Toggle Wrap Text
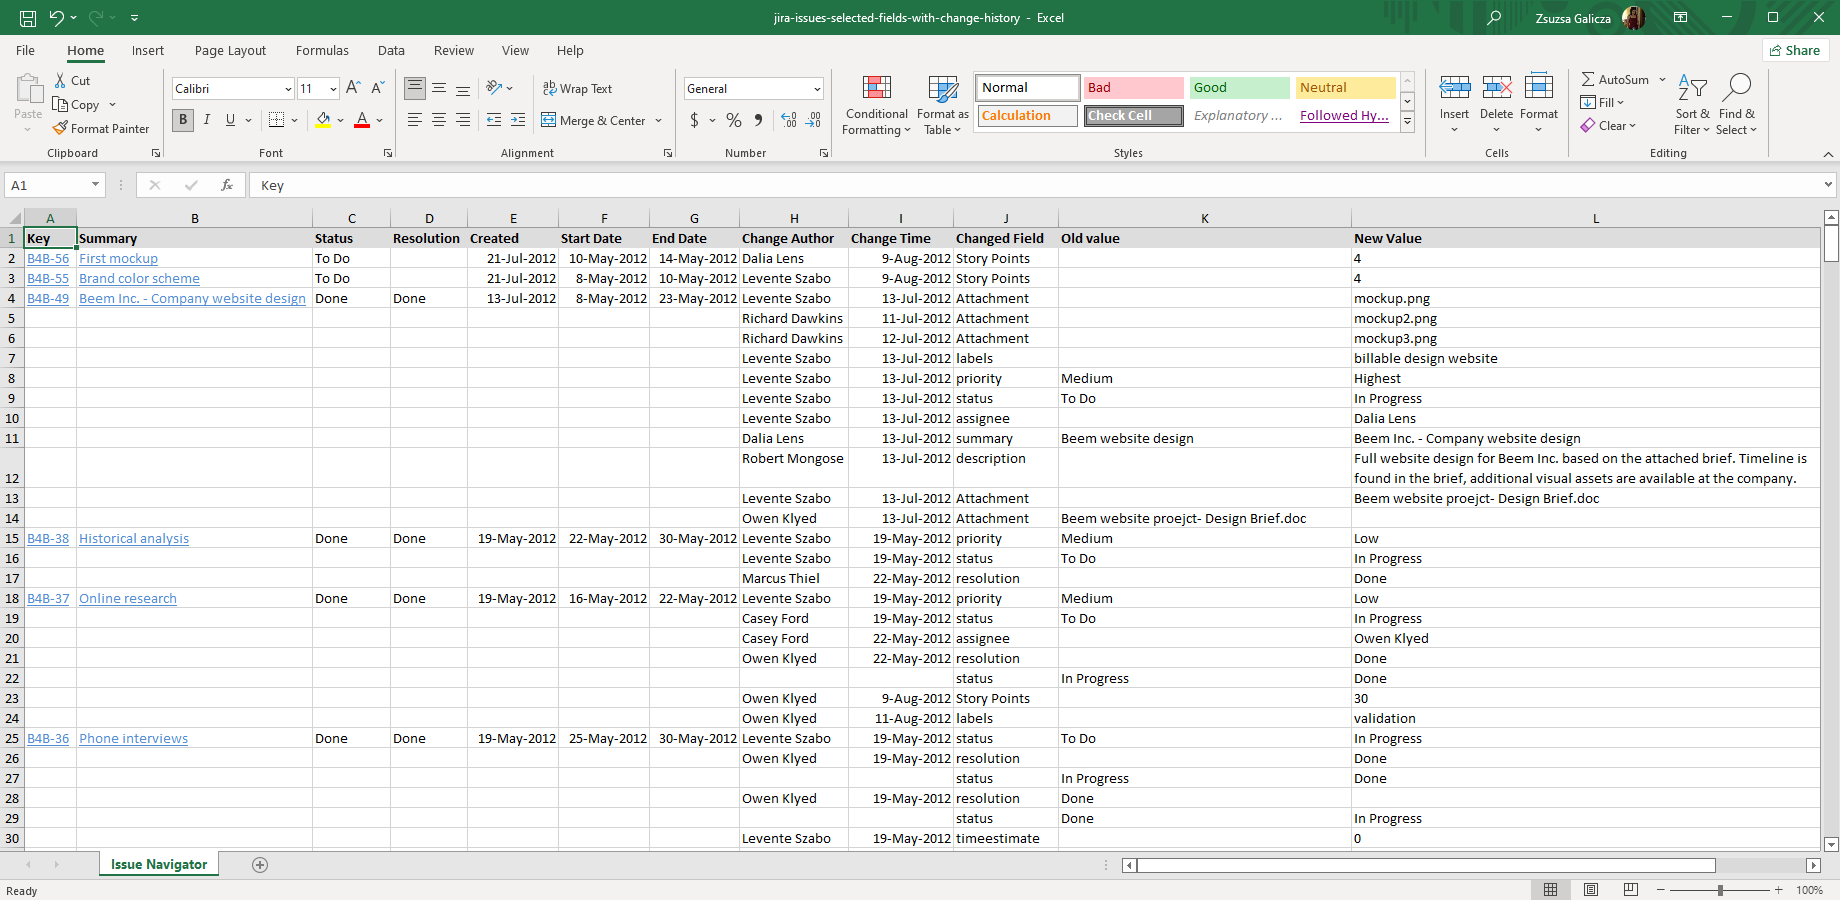This screenshot has height=900, width=1840. coord(577,88)
